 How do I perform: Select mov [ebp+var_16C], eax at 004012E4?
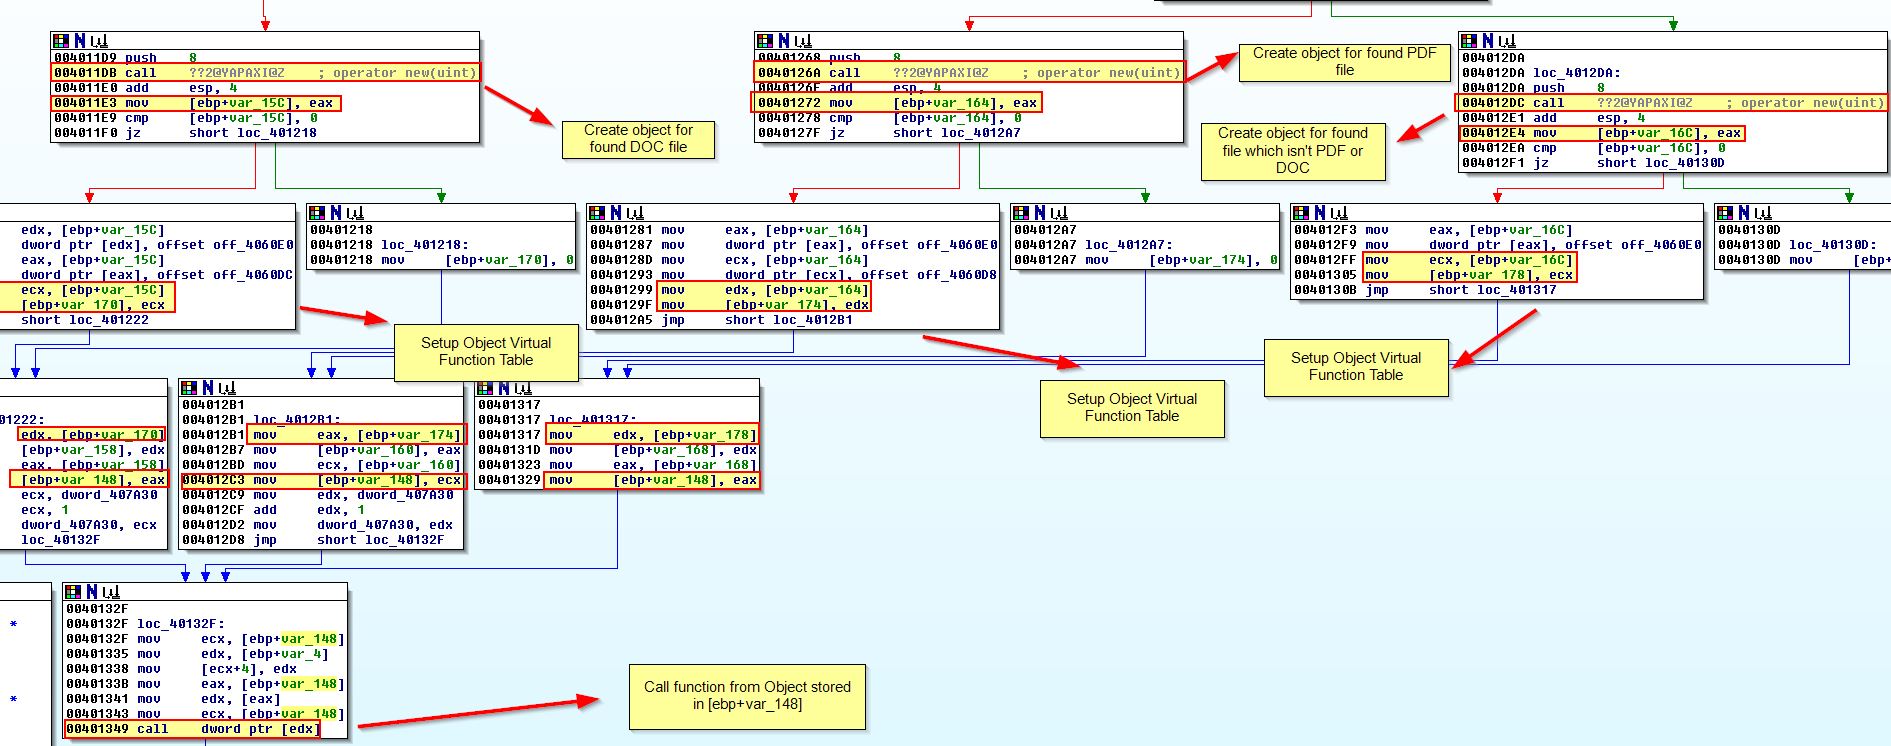pos(1601,133)
